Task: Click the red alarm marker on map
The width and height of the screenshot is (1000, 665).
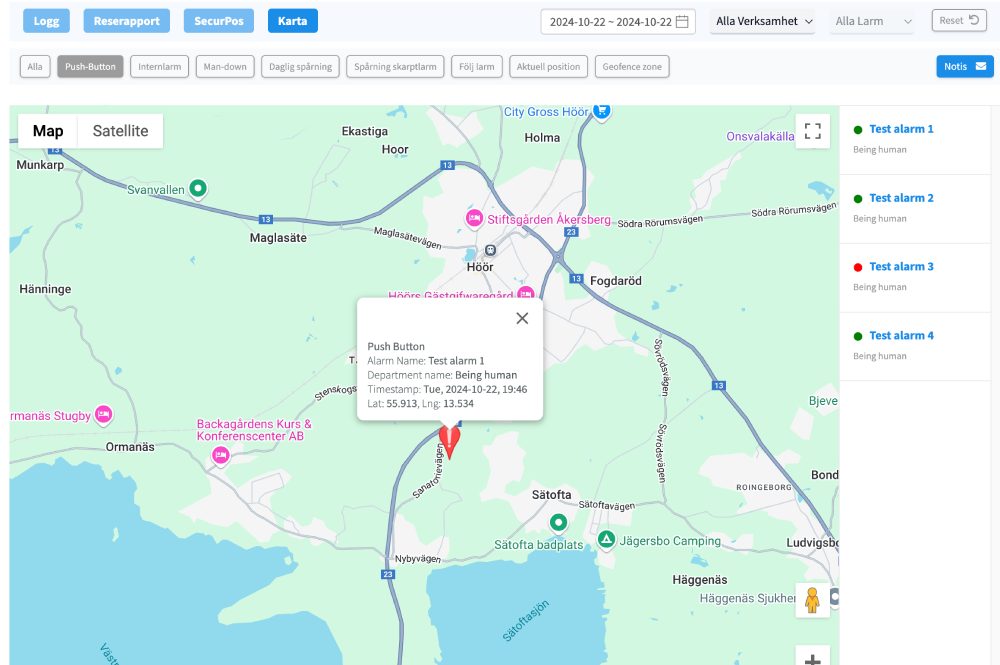Action: pyautogui.click(x=450, y=440)
